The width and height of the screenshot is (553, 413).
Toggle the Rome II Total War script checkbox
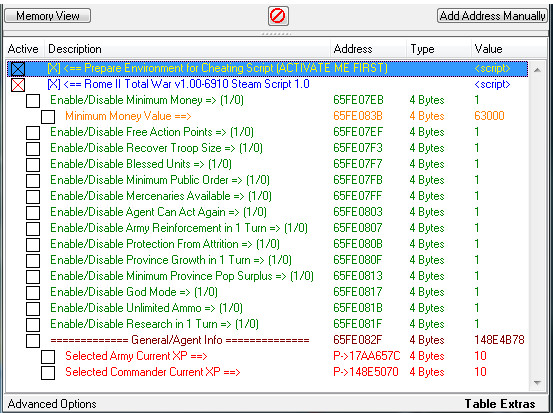click(x=18, y=85)
